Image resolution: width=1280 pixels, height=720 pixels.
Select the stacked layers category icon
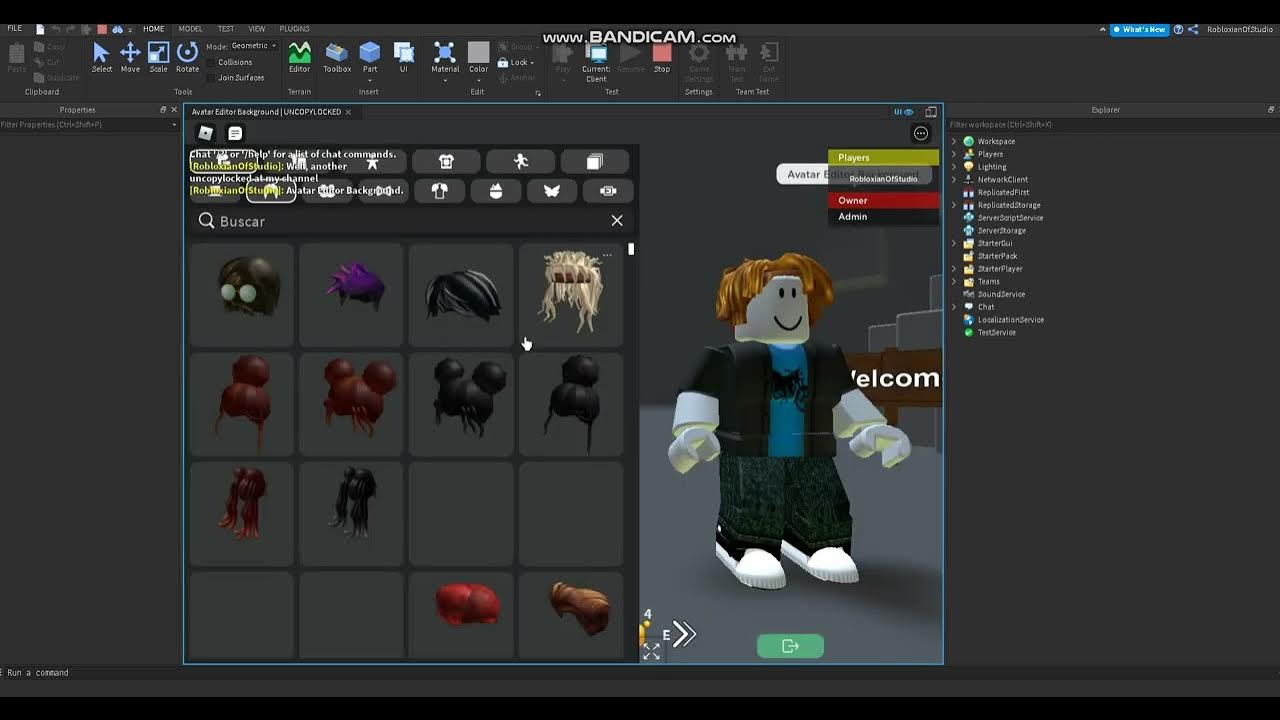click(x=595, y=161)
